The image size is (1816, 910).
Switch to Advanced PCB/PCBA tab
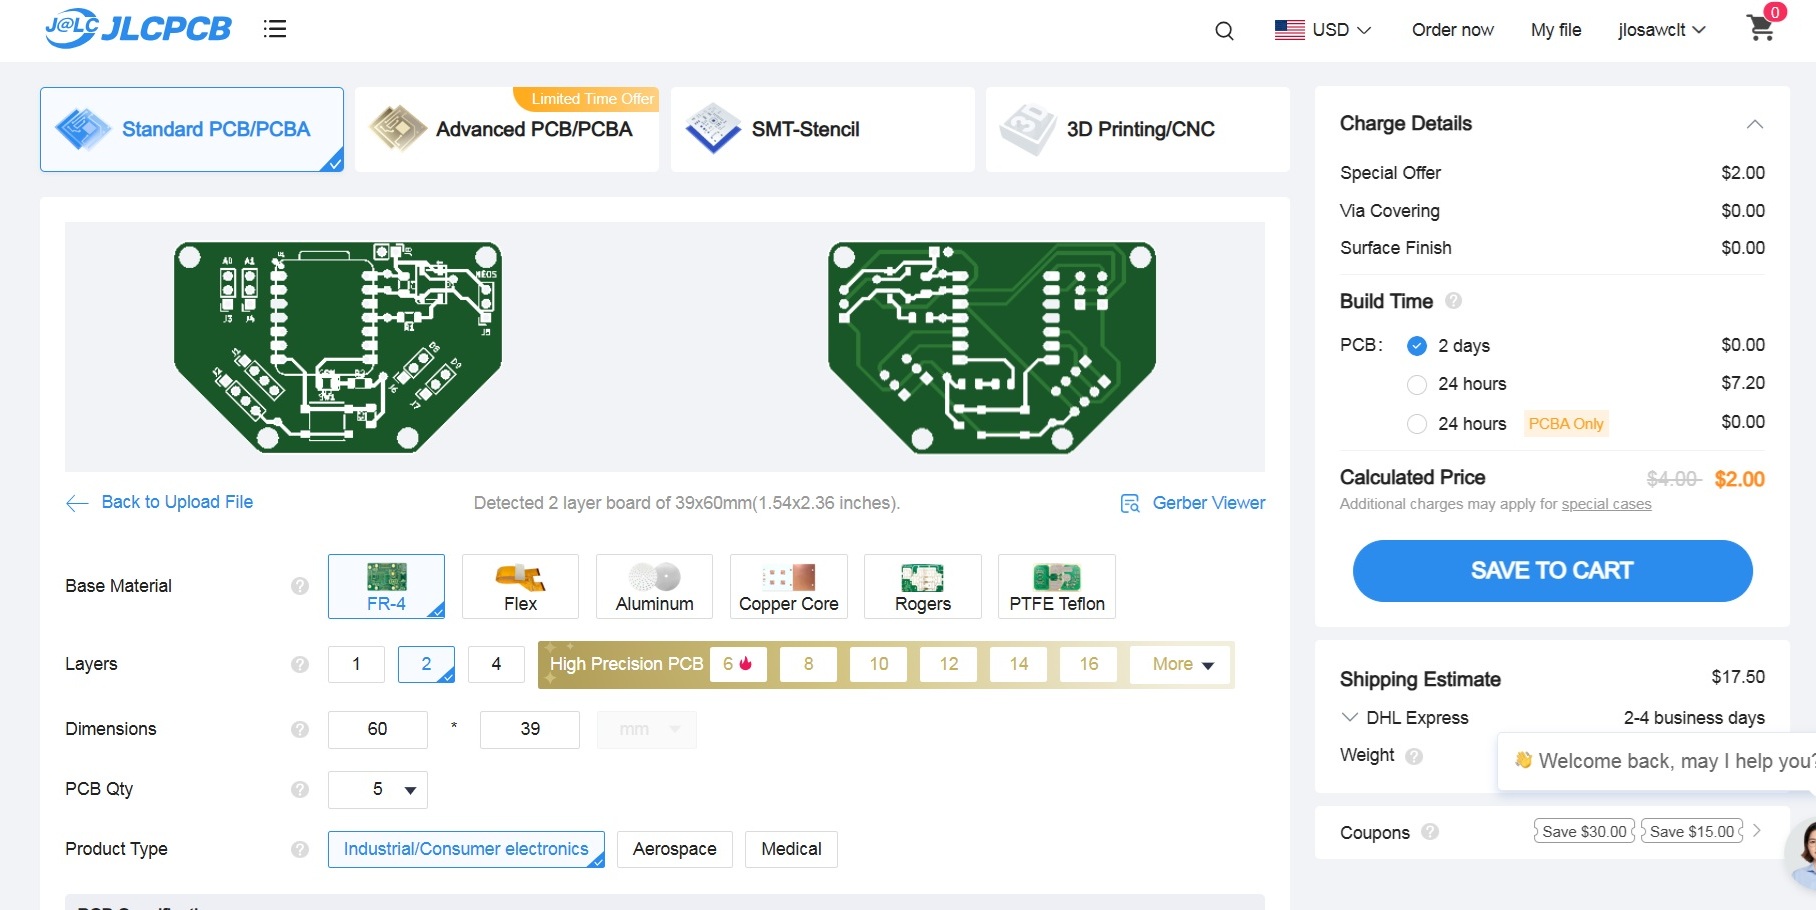pyautogui.click(x=507, y=130)
